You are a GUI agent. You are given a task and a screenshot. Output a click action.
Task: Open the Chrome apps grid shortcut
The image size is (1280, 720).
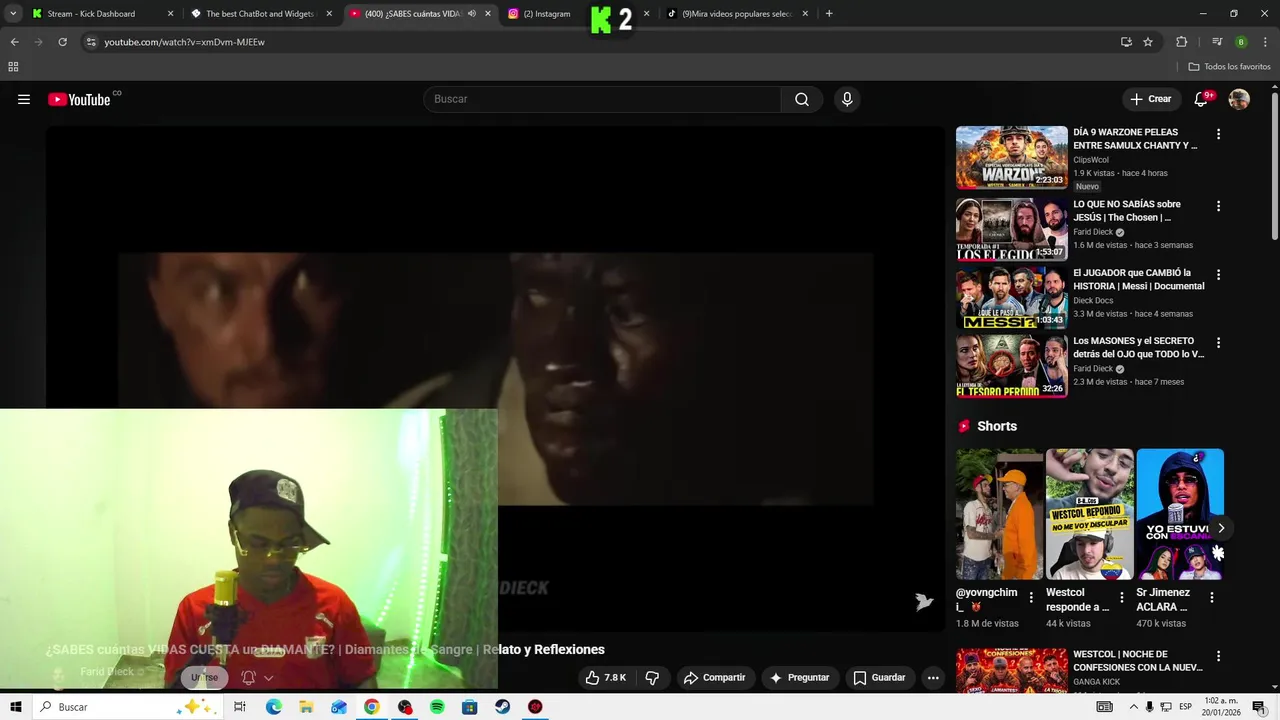(13, 67)
